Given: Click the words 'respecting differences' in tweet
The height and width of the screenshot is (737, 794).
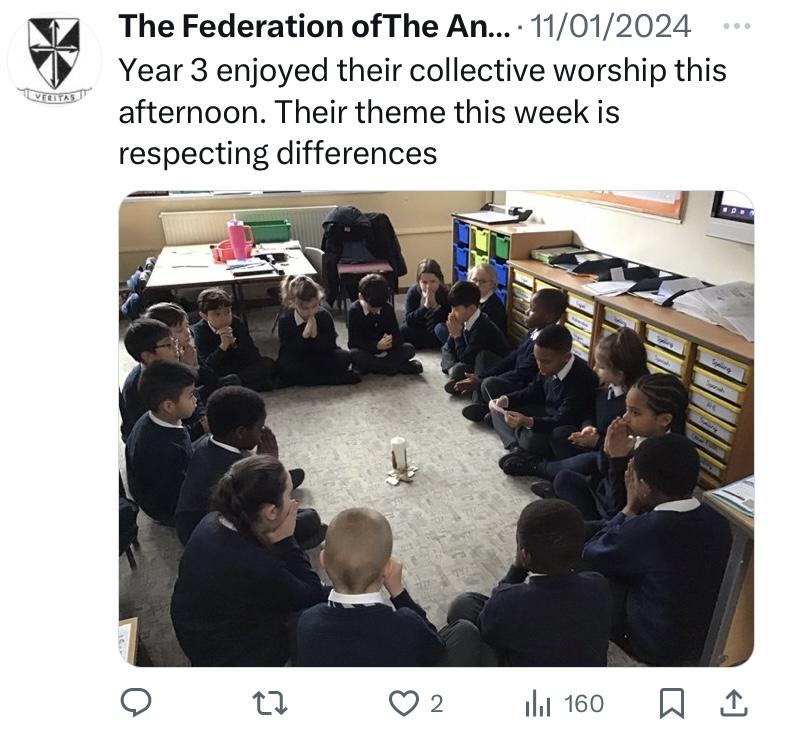Looking at the screenshot, I should pos(277,153).
